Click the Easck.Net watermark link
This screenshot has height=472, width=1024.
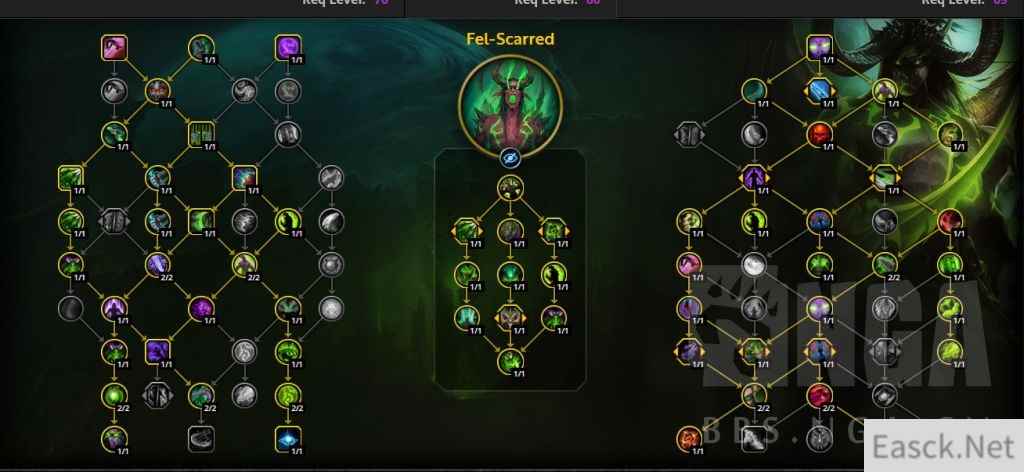944,446
